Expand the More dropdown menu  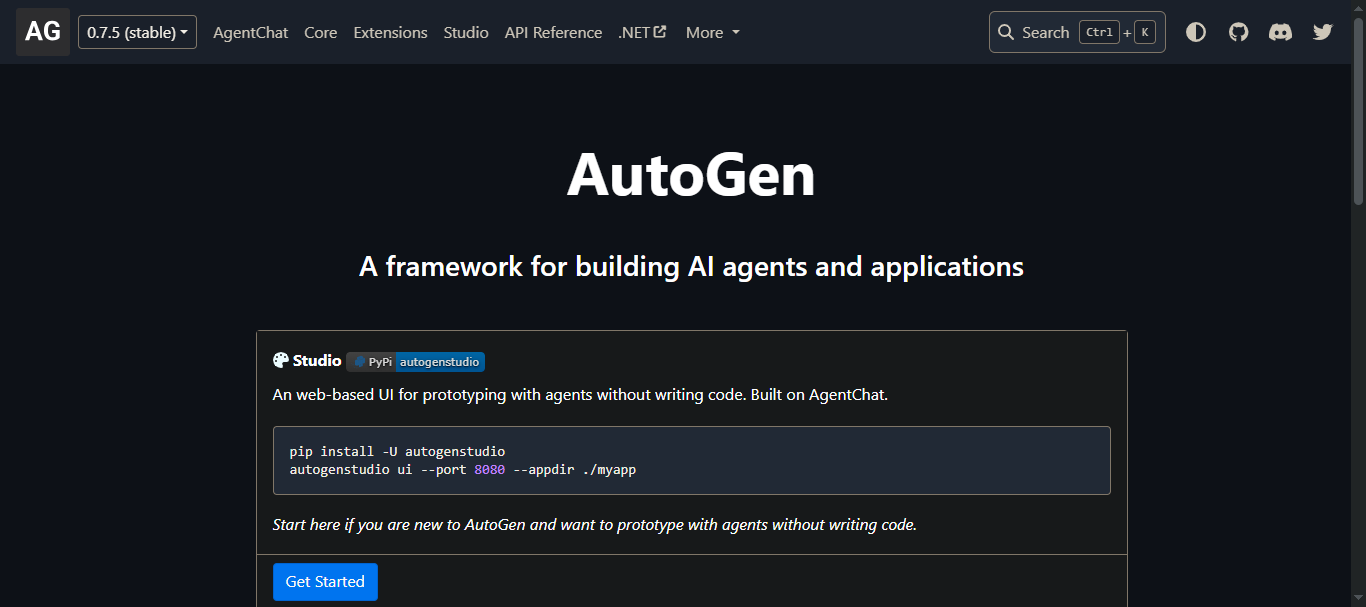pyautogui.click(x=713, y=32)
